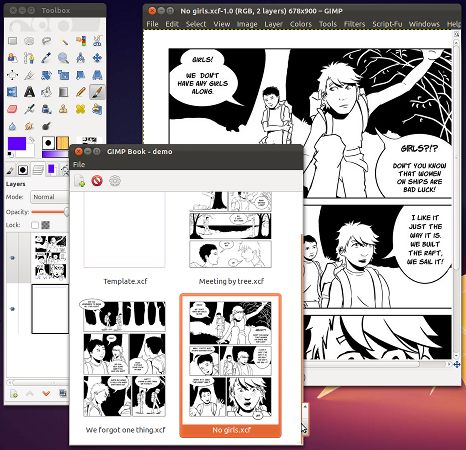
Task: Select the Zoom magnifier tool
Action: (x=63, y=58)
